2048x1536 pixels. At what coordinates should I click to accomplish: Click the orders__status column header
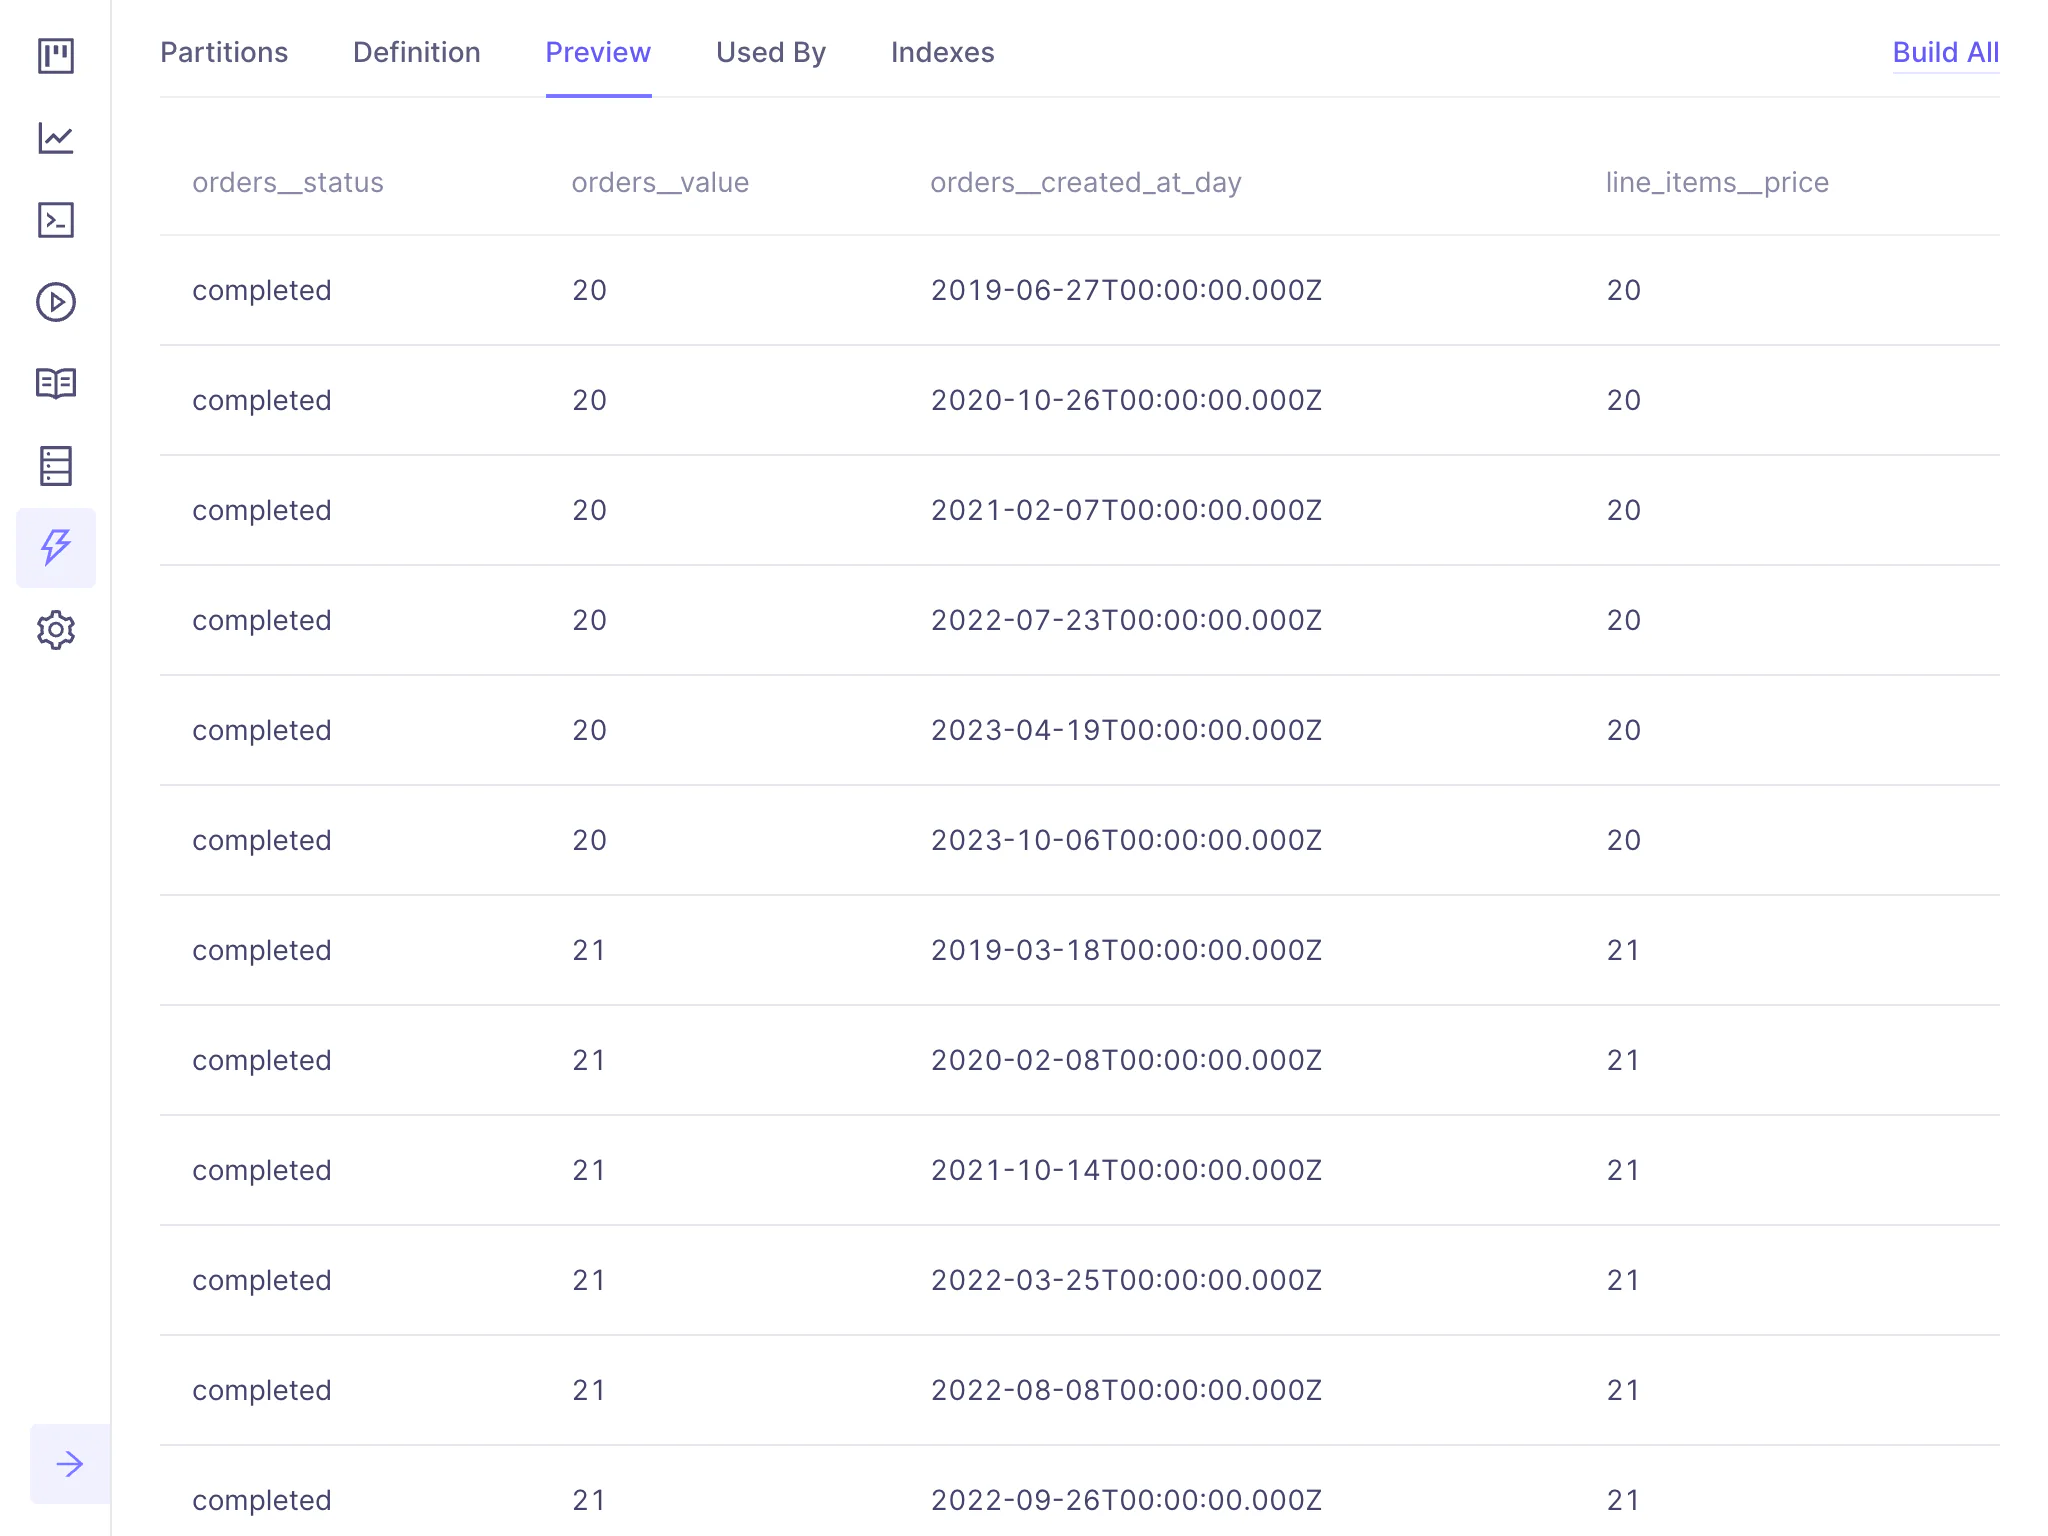coord(288,182)
